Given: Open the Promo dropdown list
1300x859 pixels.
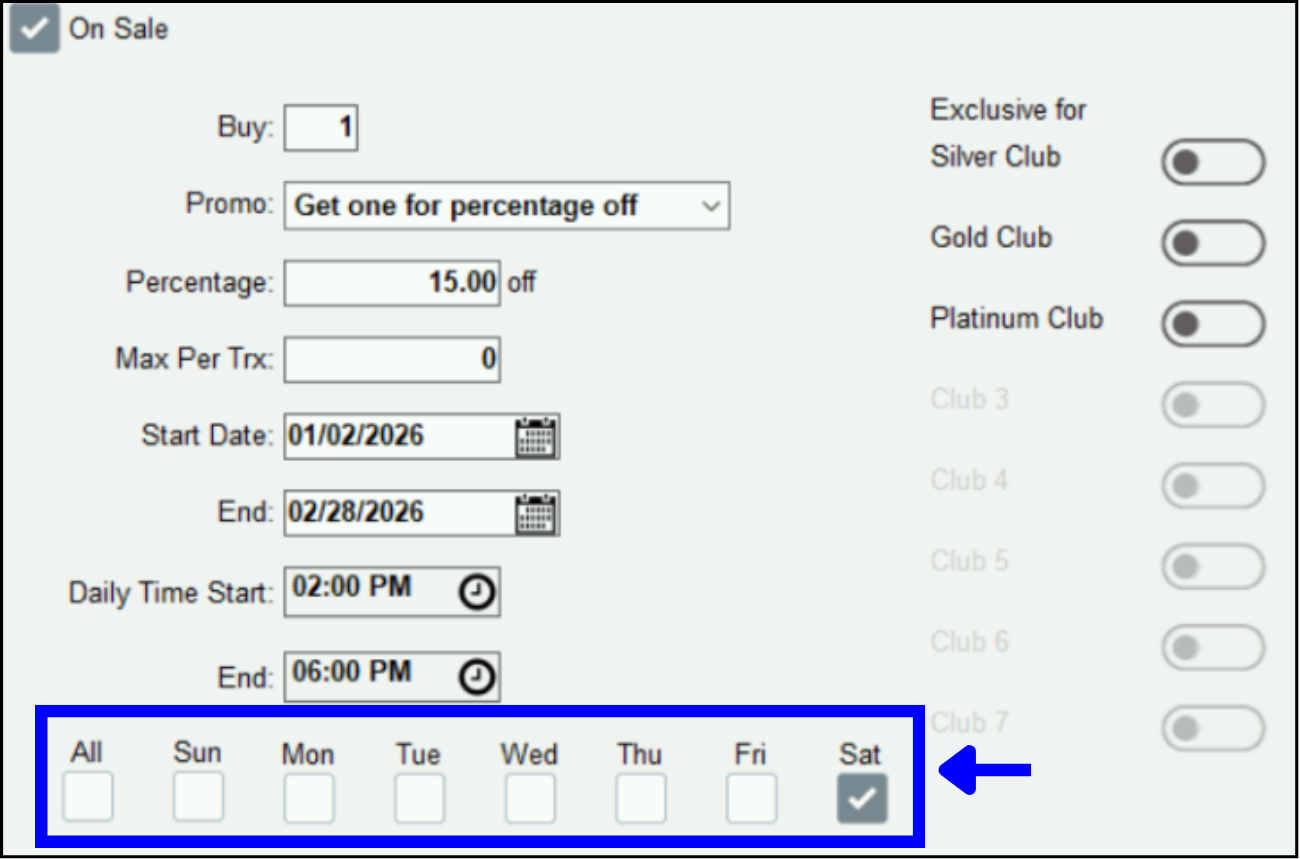Looking at the screenshot, I should 507,206.
